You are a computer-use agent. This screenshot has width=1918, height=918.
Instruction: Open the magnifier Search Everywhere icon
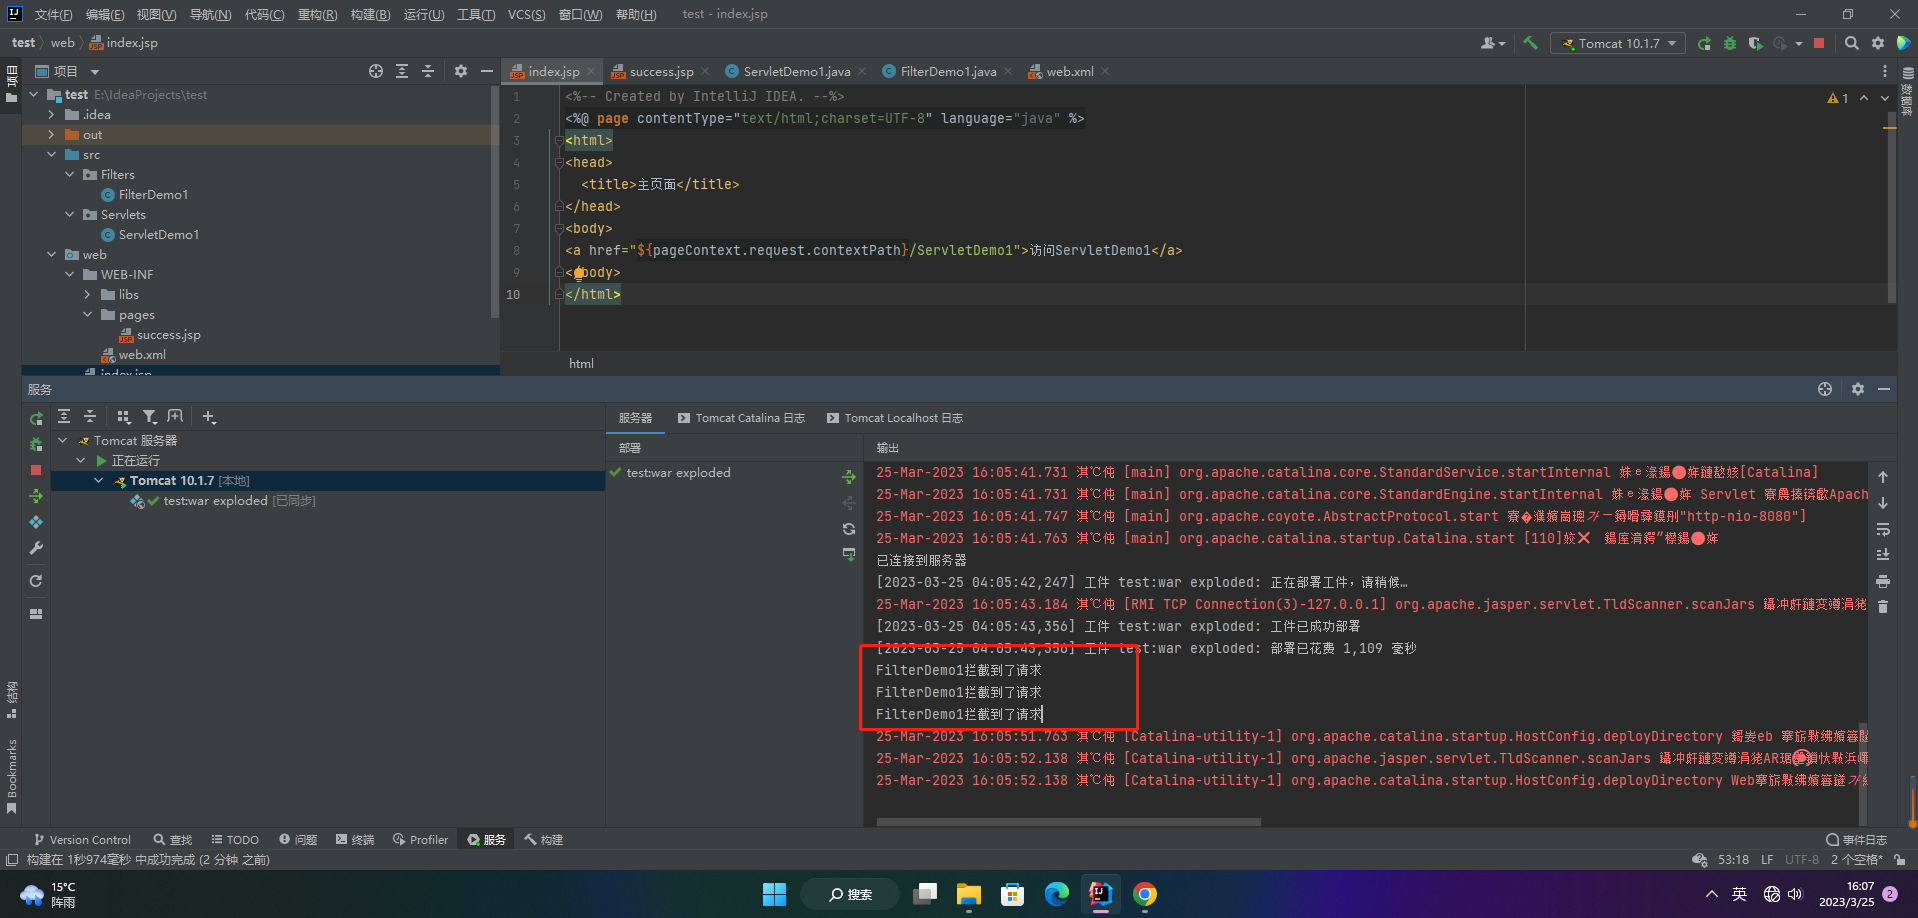1852,43
